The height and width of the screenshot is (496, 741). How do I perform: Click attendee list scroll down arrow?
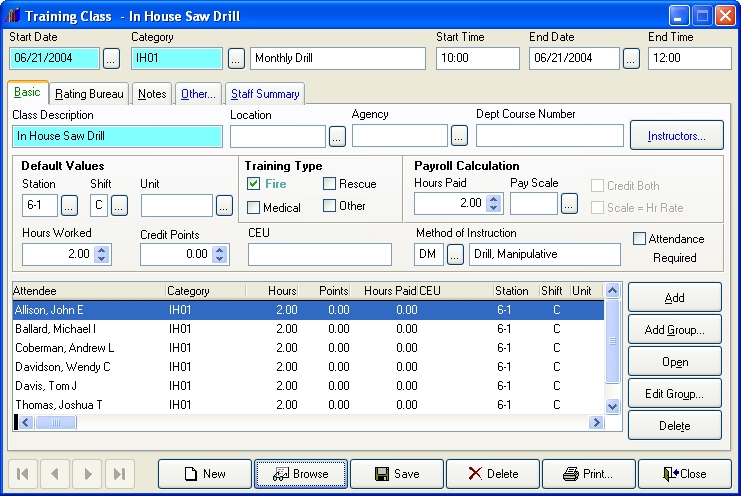[612, 406]
